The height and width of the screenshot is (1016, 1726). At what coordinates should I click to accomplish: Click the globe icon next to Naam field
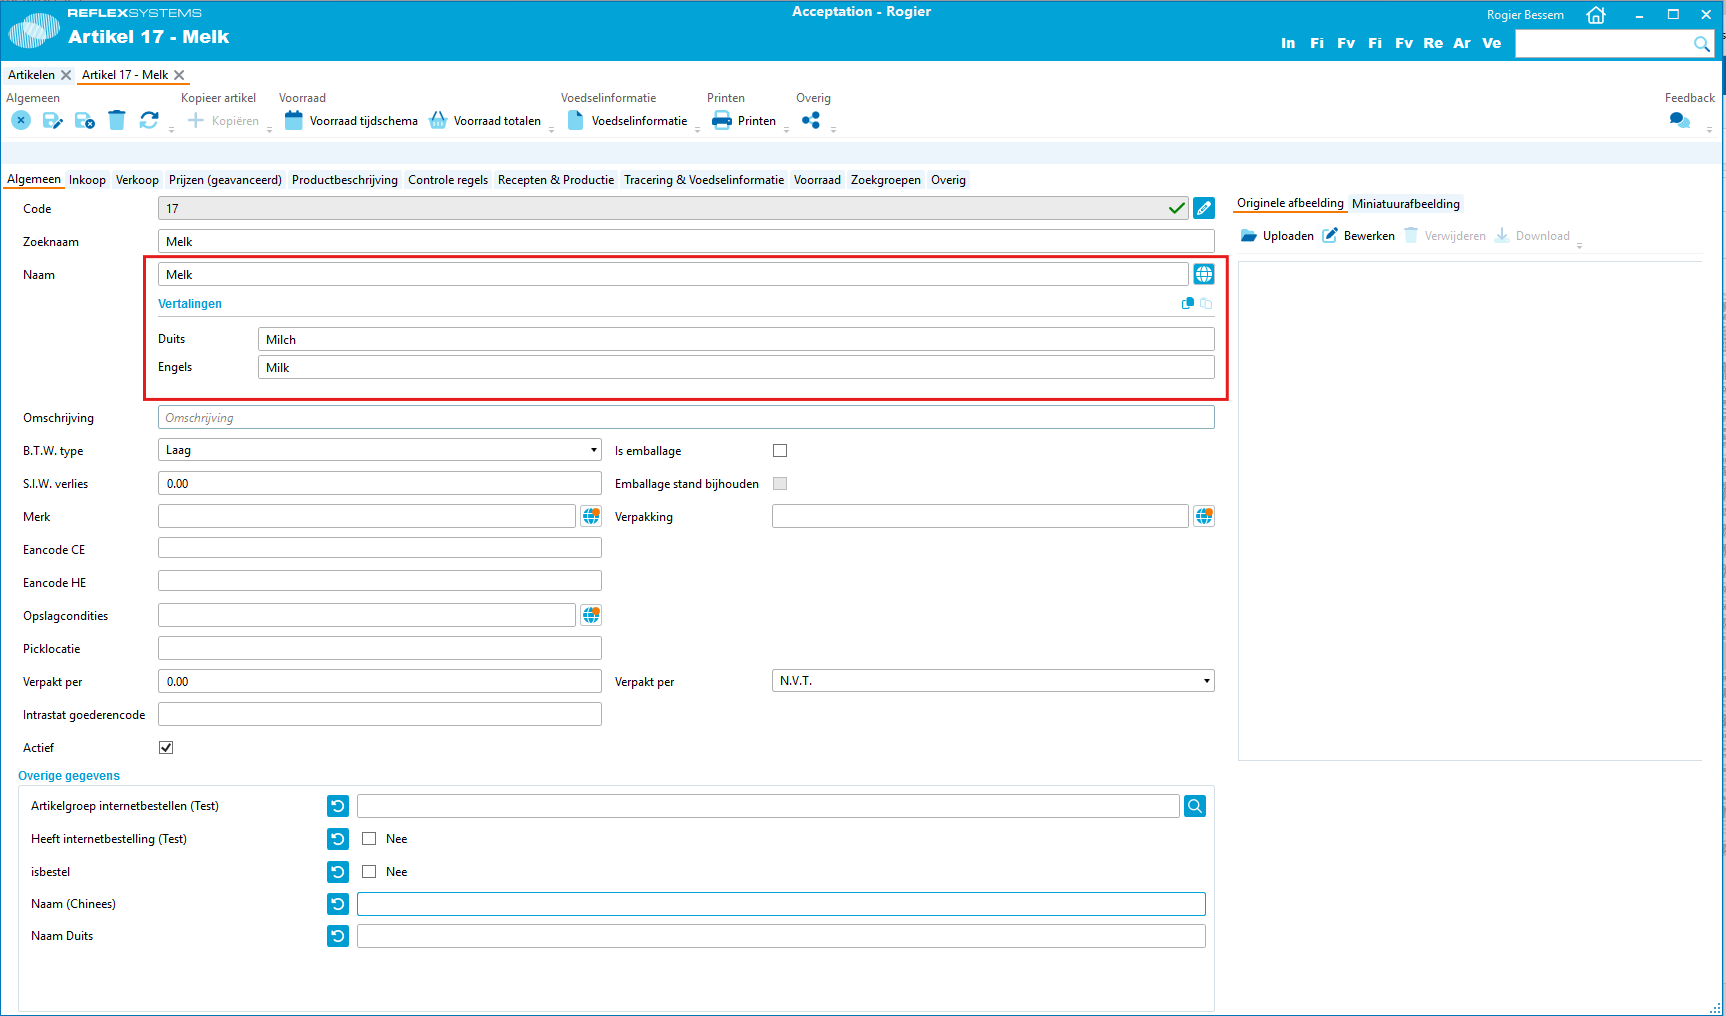pyautogui.click(x=1204, y=274)
